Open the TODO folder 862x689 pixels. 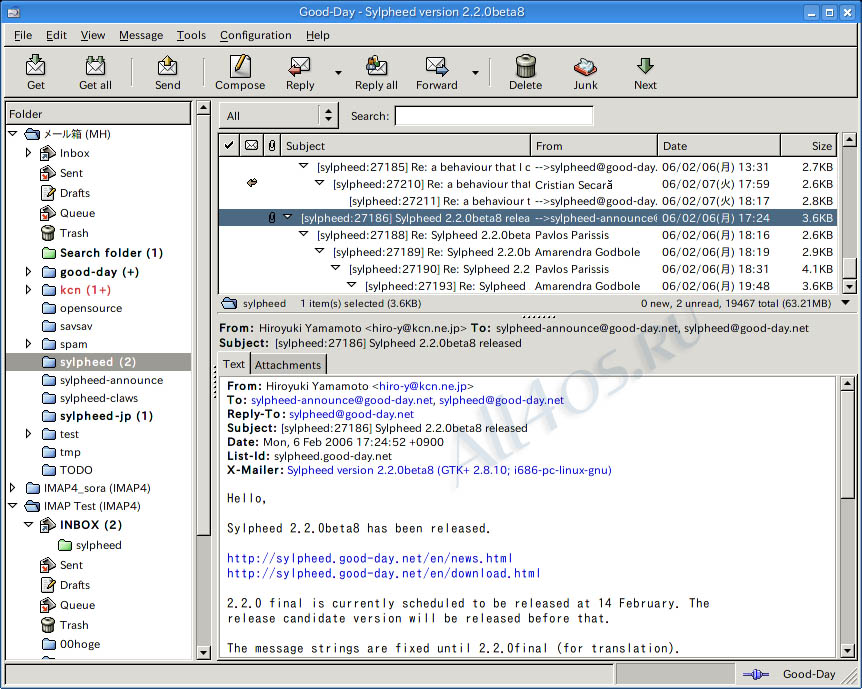tap(76, 470)
